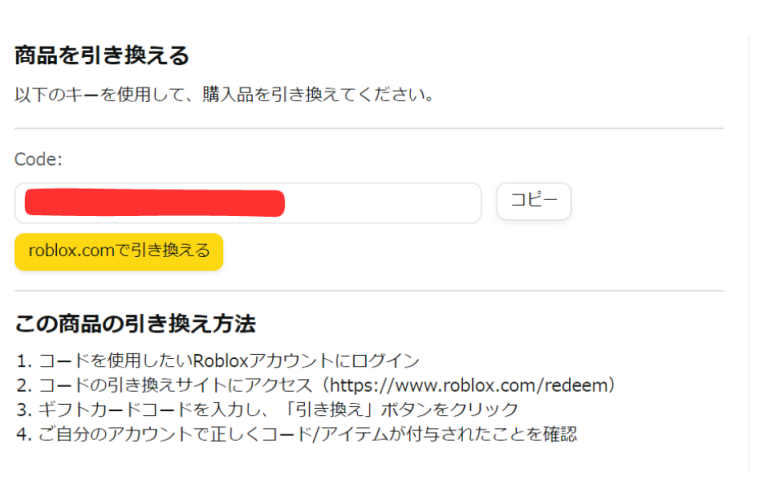Click the divider below the yellow button
The height and width of the screenshot is (489, 768).
click(368, 291)
